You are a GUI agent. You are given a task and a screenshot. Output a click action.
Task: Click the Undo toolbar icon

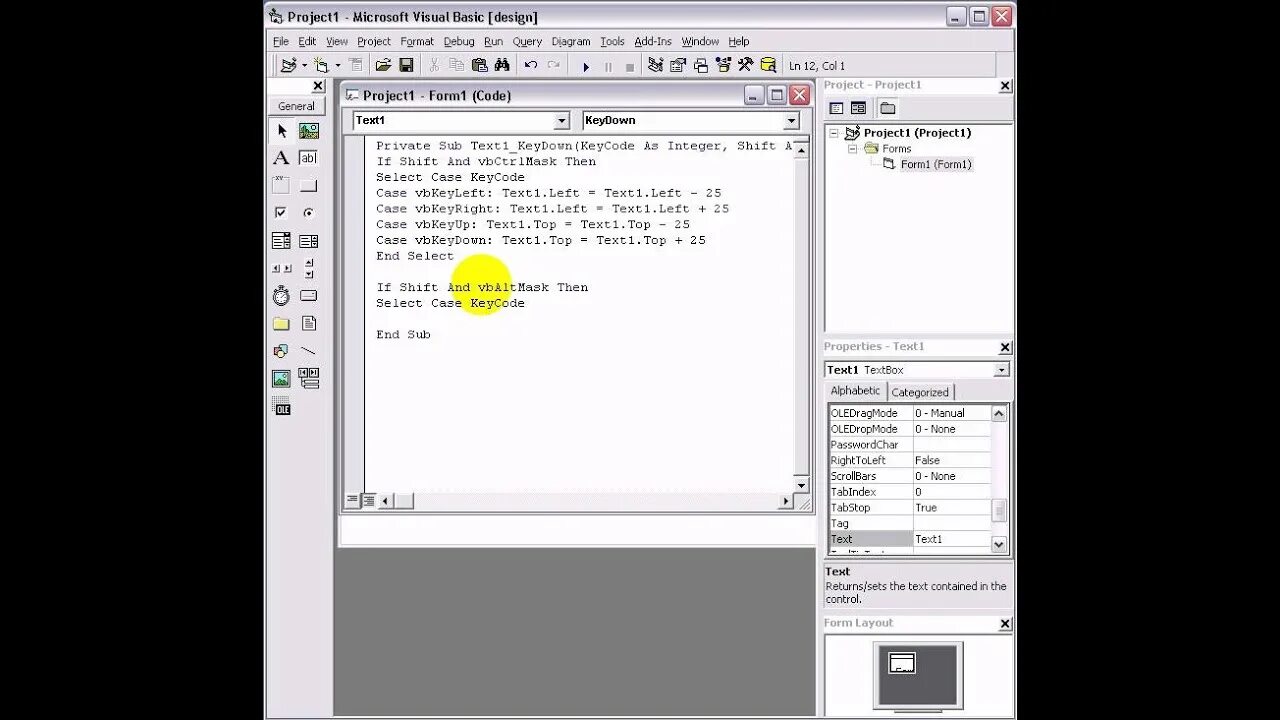pos(531,65)
